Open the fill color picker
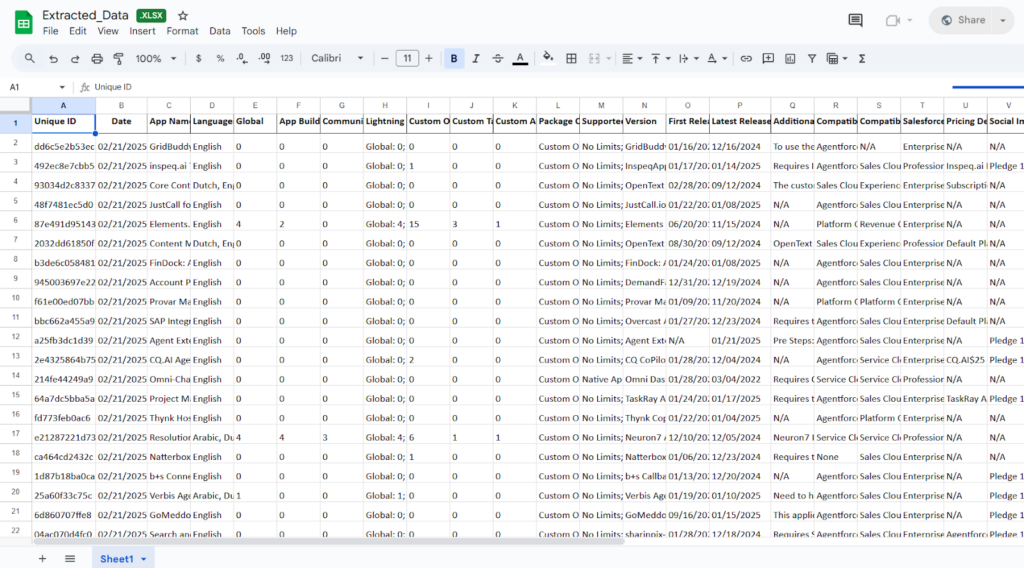The height and width of the screenshot is (568, 1024). click(x=548, y=59)
